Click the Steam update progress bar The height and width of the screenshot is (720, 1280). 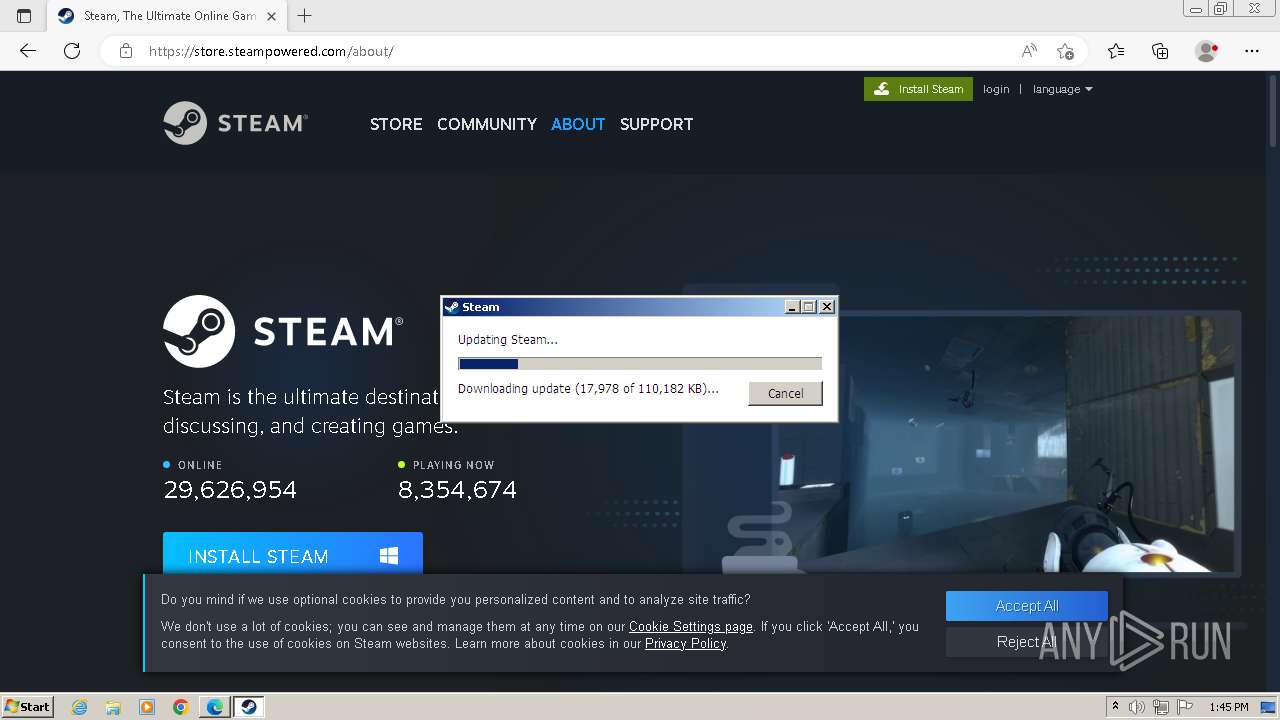(640, 364)
